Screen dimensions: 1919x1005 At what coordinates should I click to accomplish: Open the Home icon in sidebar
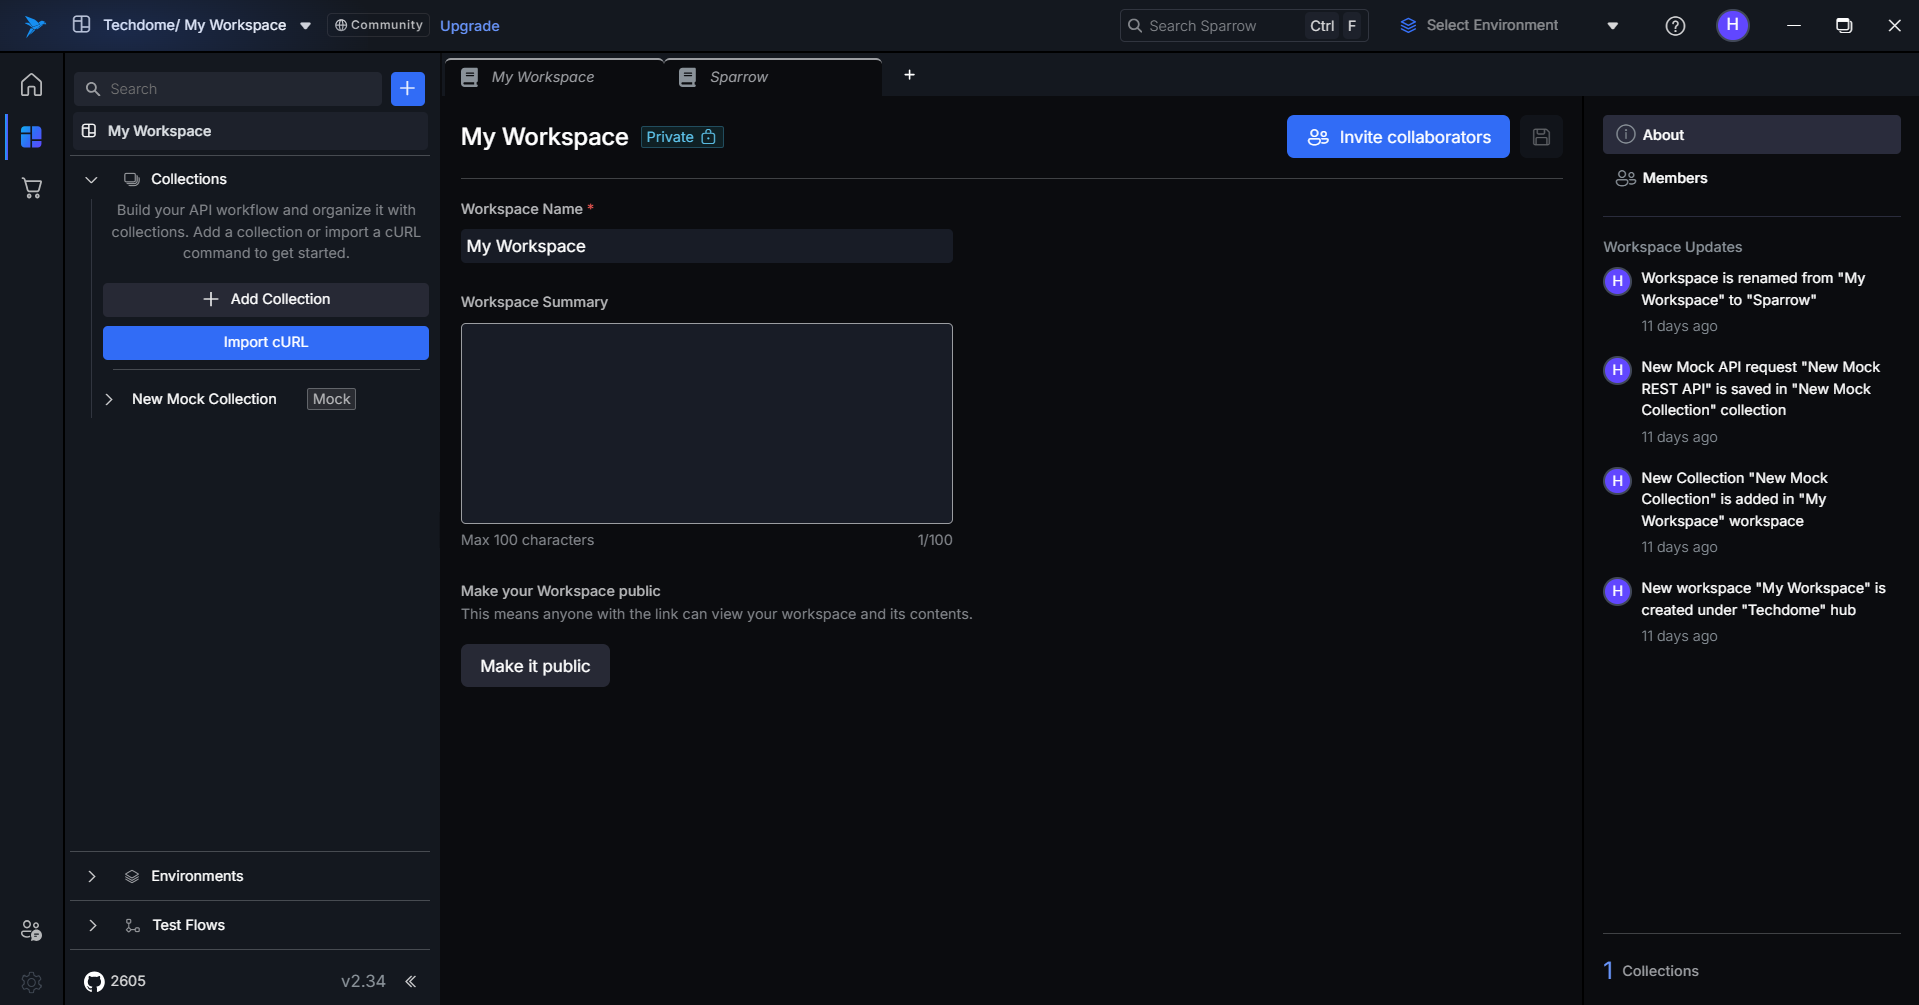(x=32, y=85)
